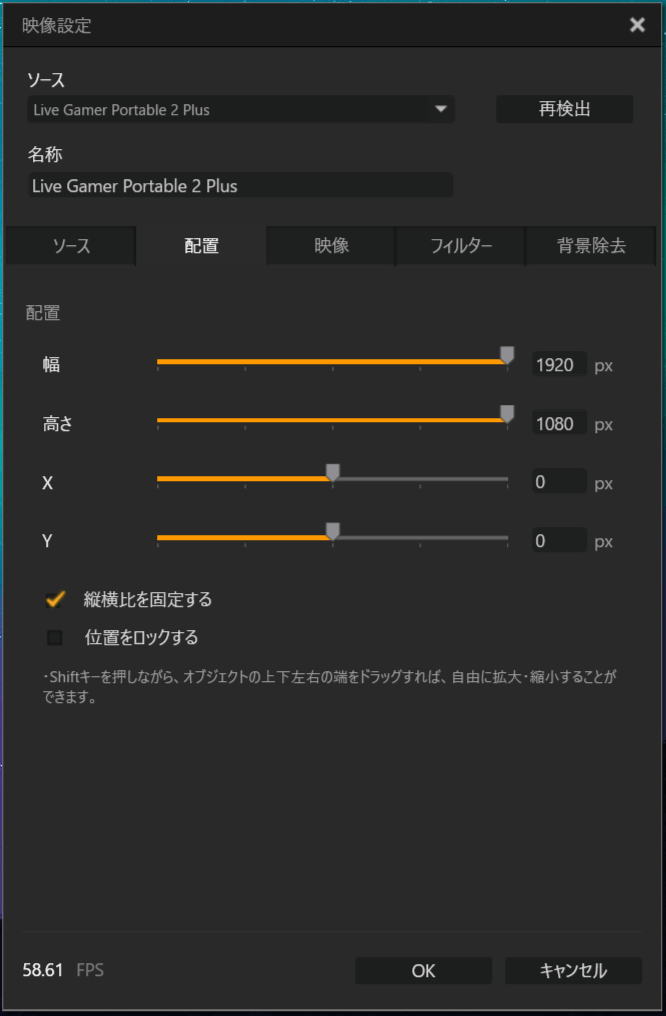This screenshot has width=666, height=1016.
Task: Click the 58.61 FPS readout
Action: [63, 970]
